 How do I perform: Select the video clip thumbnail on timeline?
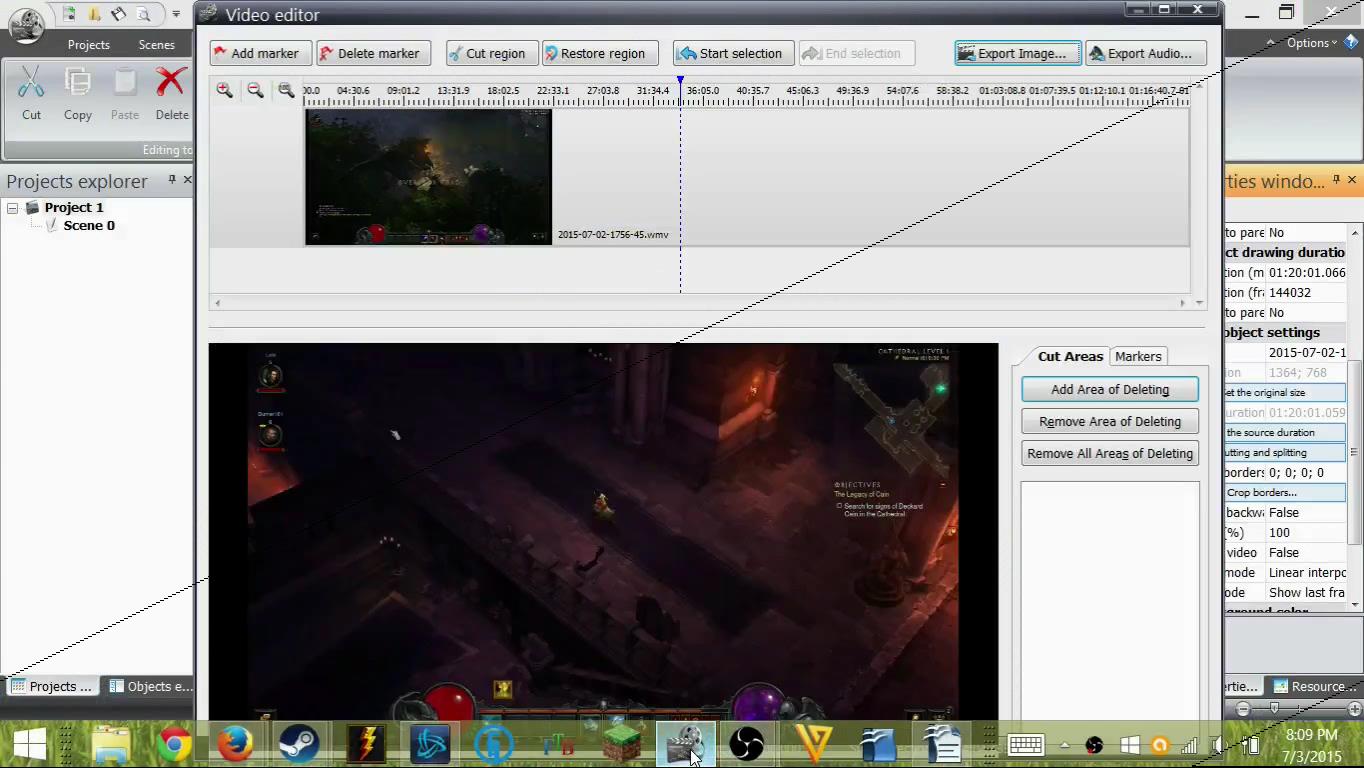pyautogui.click(x=428, y=176)
